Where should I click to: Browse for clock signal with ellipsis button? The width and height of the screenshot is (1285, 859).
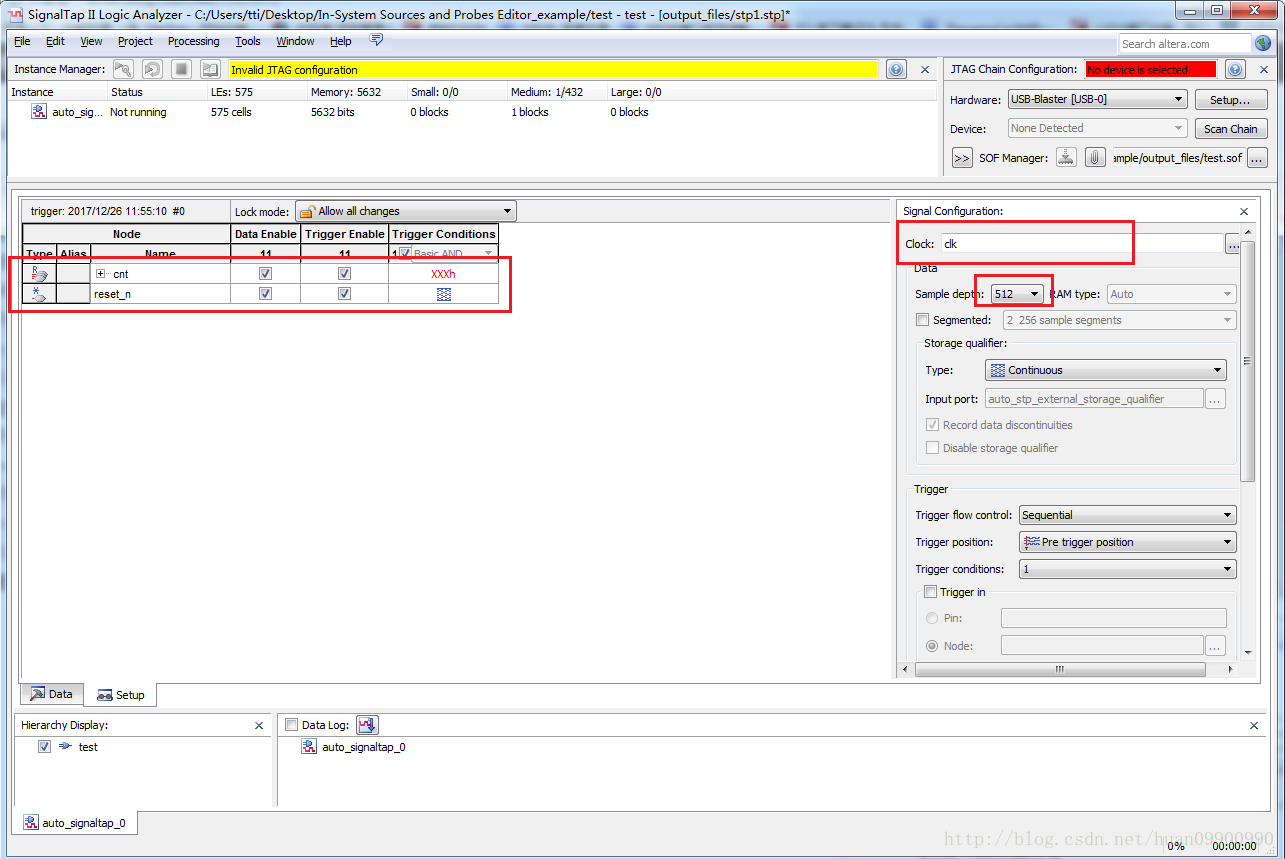(1233, 244)
